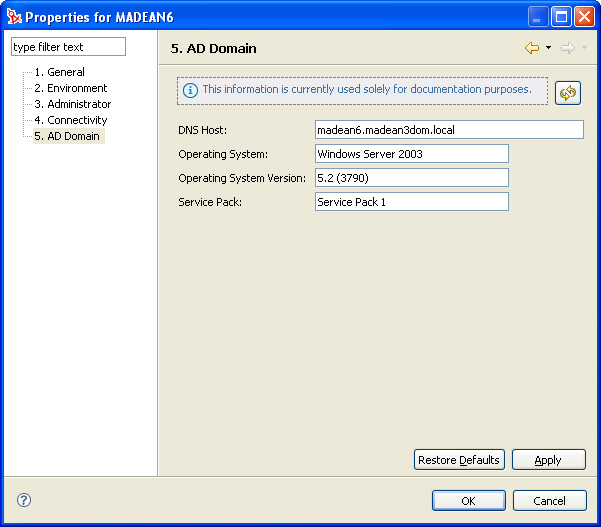The width and height of the screenshot is (601, 527).
Task: Select 1. General in the tree
Action: (x=59, y=72)
